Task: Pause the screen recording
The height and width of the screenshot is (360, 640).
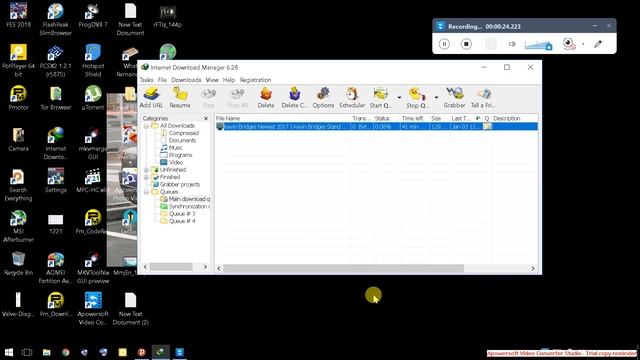Action: 444,44
